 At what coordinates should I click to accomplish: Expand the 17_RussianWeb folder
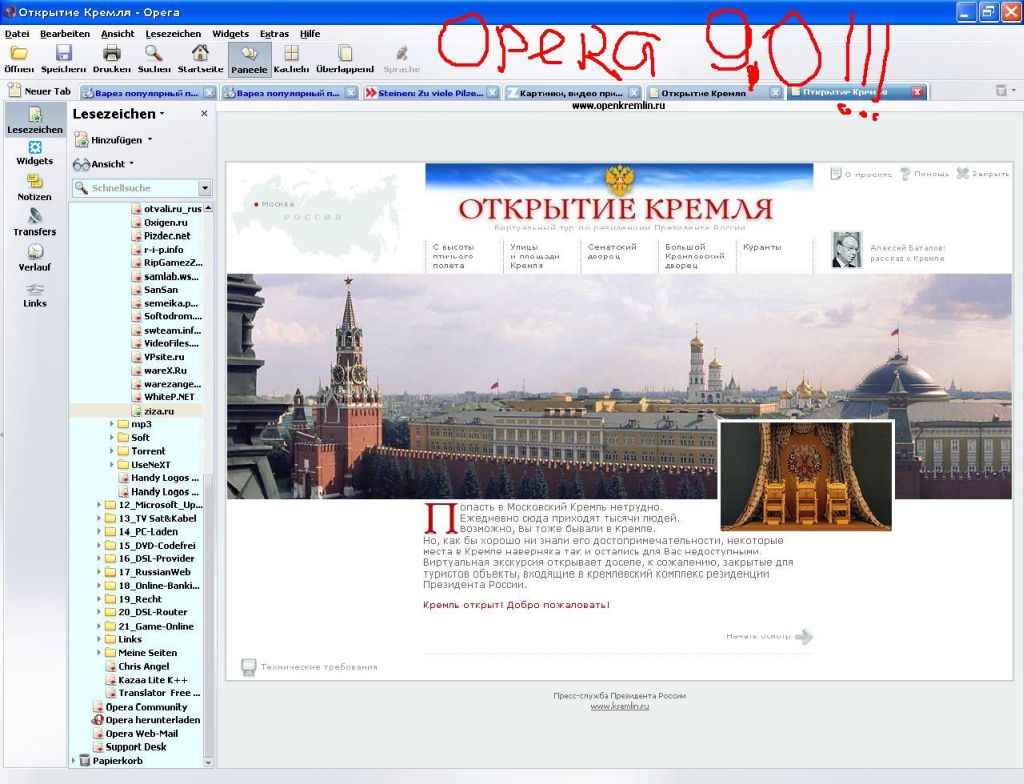(x=99, y=572)
